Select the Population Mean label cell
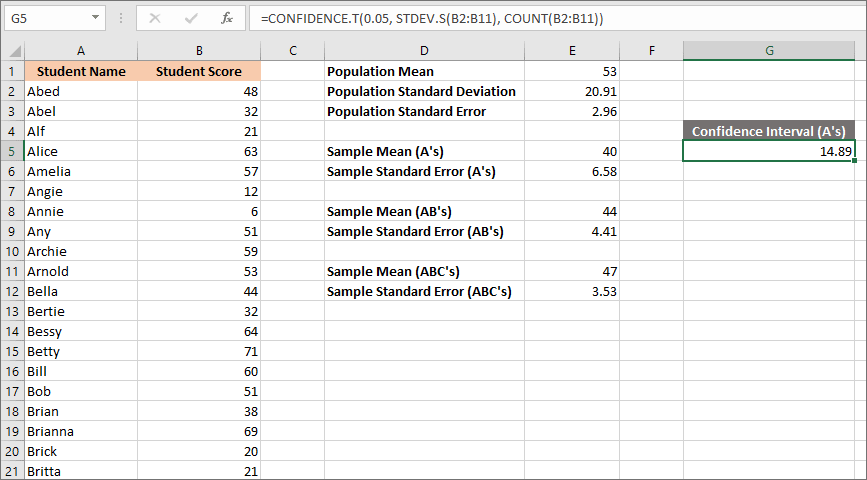 click(x=424, y=71)
